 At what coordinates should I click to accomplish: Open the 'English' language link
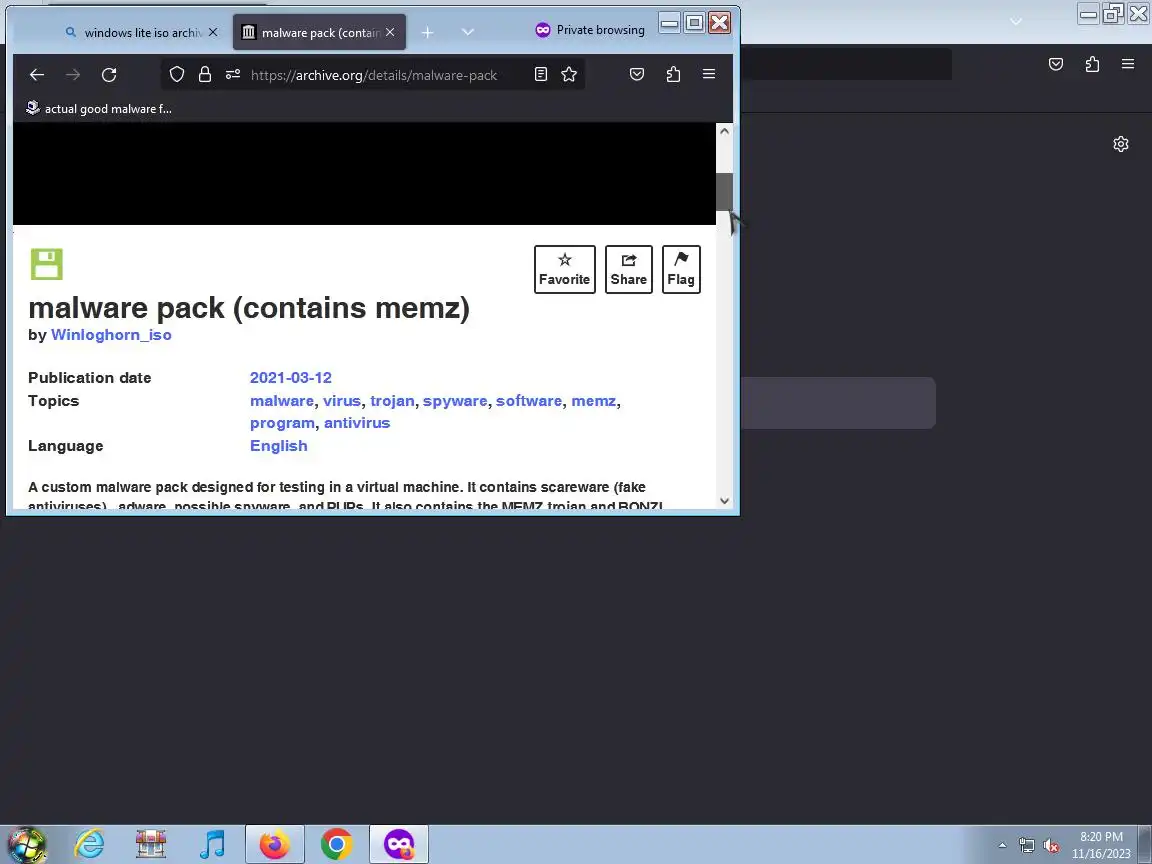[278, 446]
